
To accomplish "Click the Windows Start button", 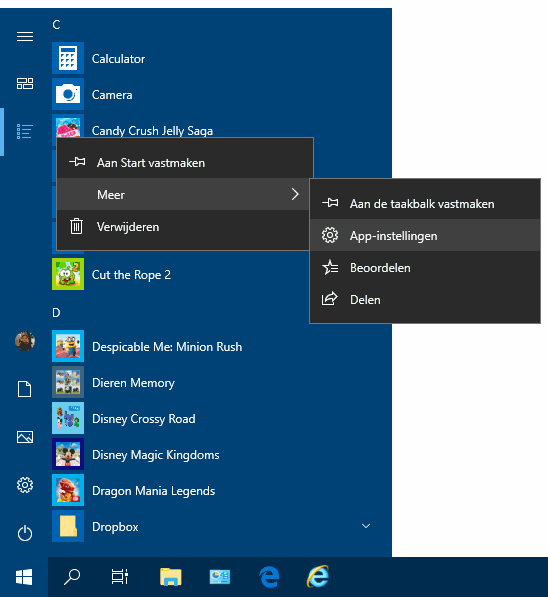I will [x=24, y=577].
